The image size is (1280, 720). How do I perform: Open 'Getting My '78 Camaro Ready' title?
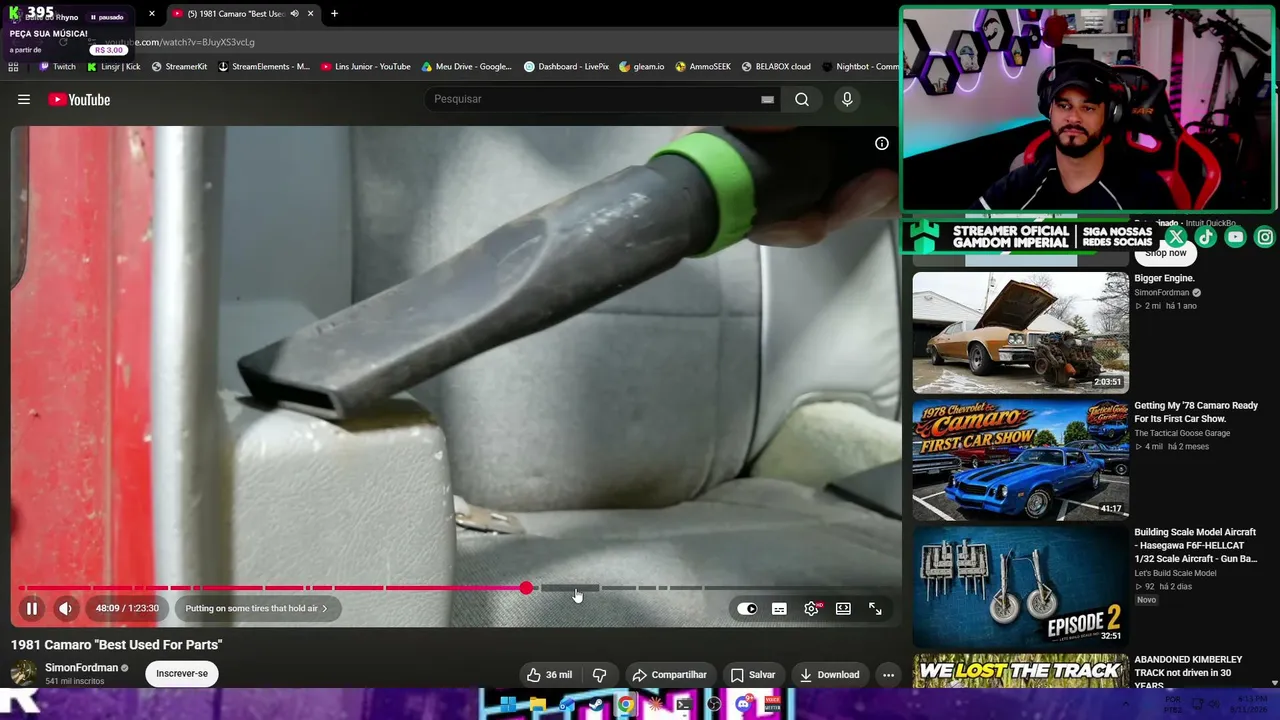(1196, 412)
